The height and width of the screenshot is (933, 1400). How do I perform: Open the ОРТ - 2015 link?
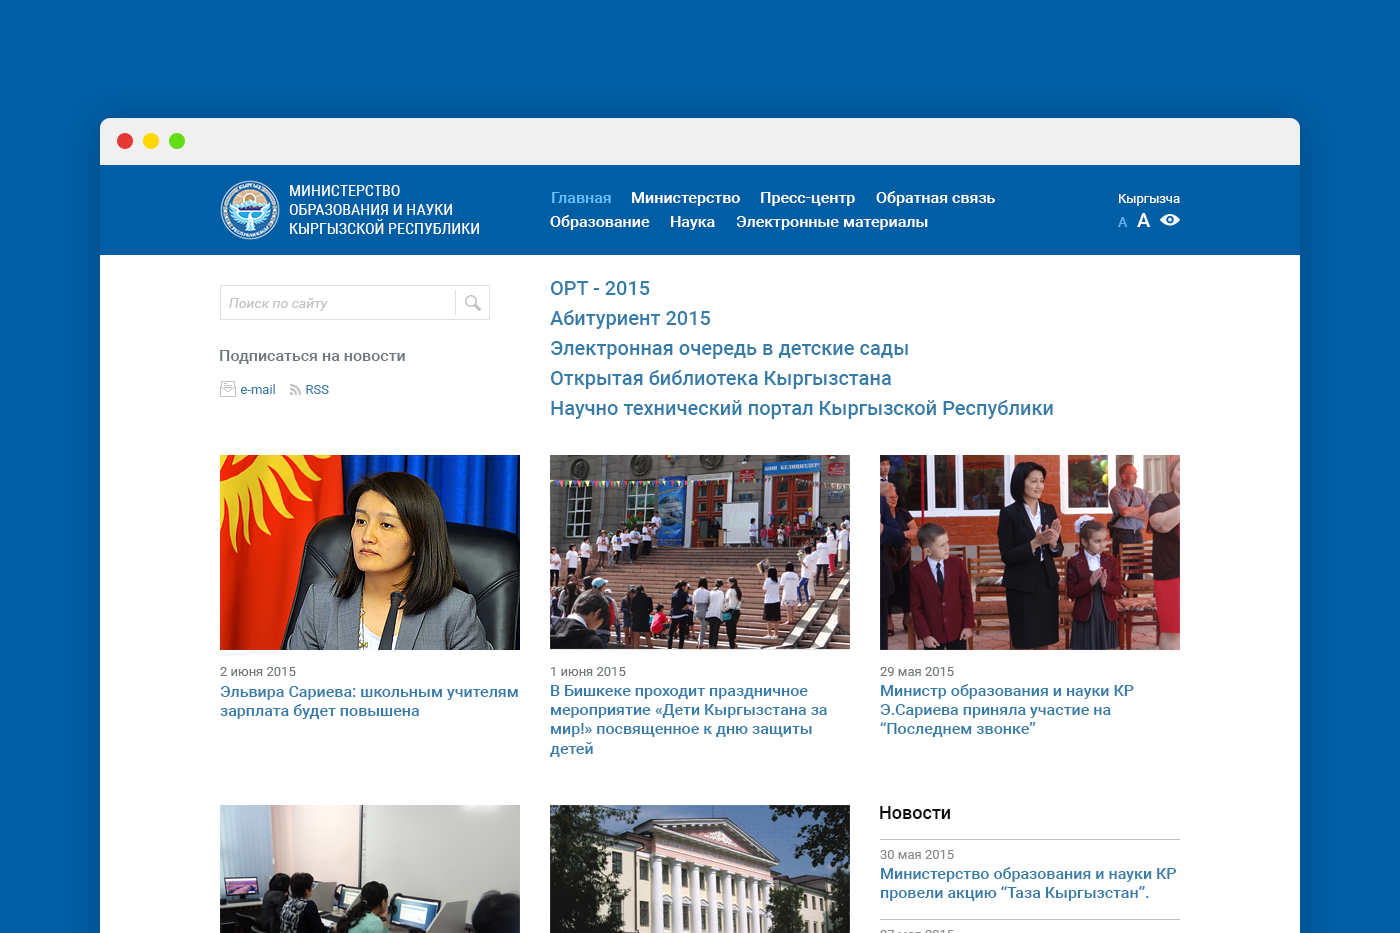(x=600, y=288)
